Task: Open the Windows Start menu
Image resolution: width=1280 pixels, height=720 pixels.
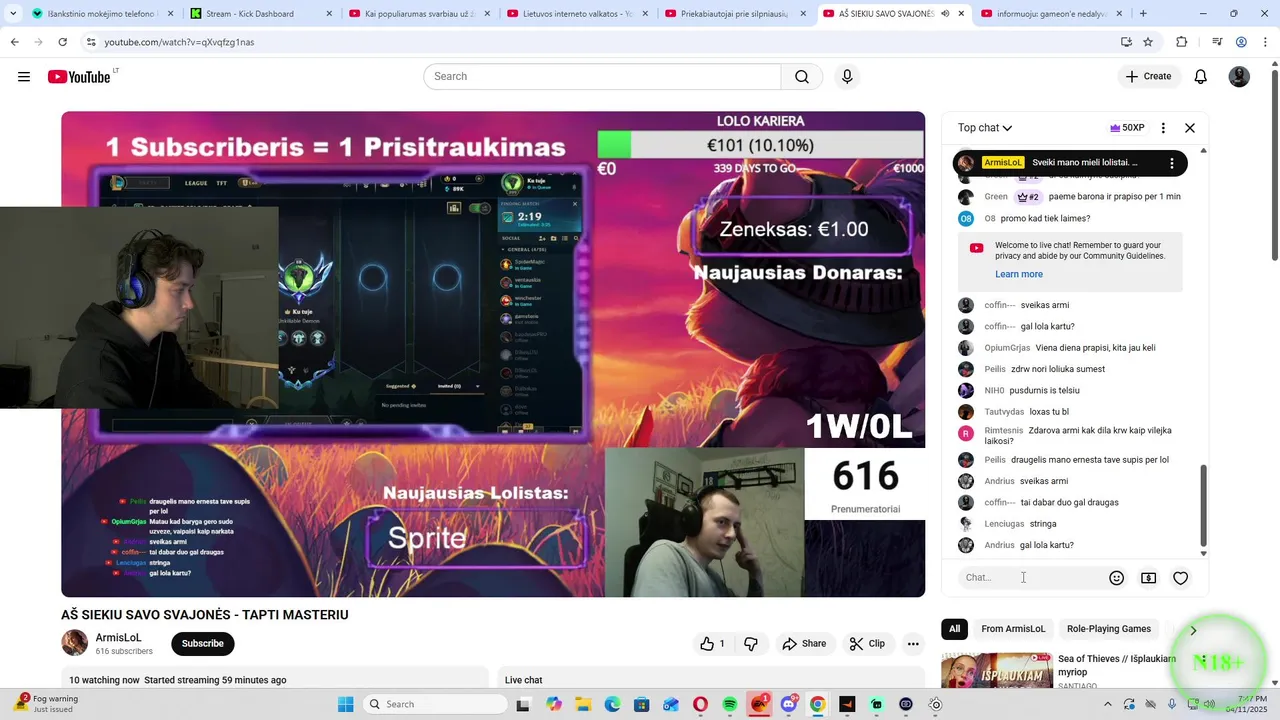Action: (x=346, y=704)
